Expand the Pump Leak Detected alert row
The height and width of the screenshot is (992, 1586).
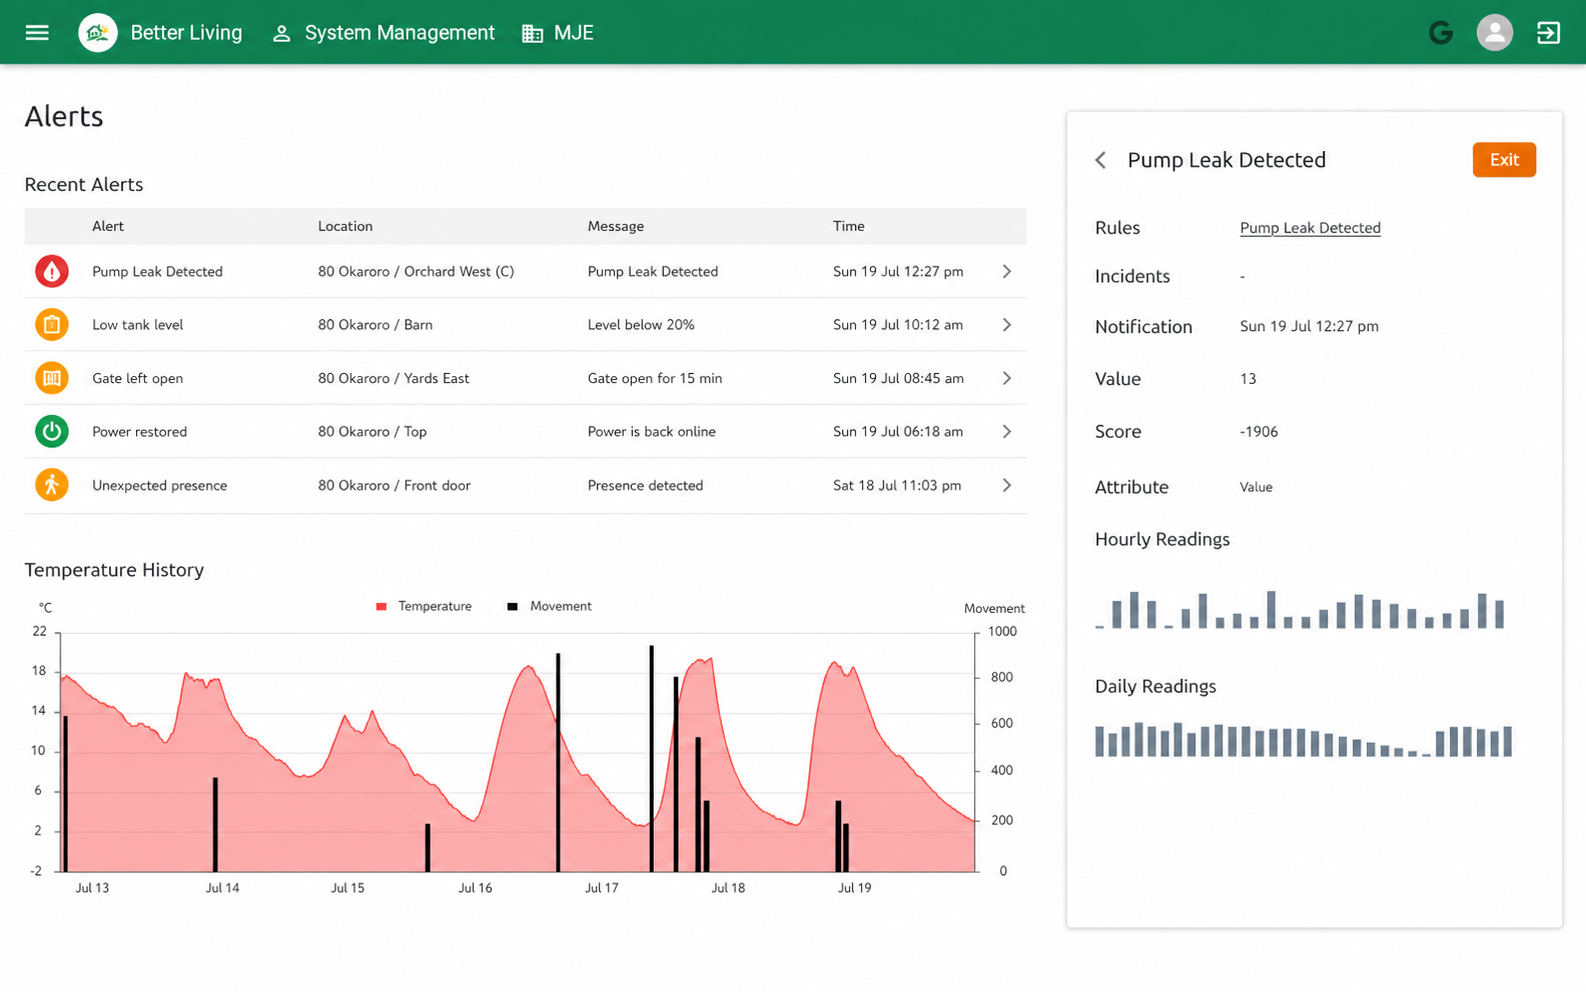click(x=1007, y=272)
